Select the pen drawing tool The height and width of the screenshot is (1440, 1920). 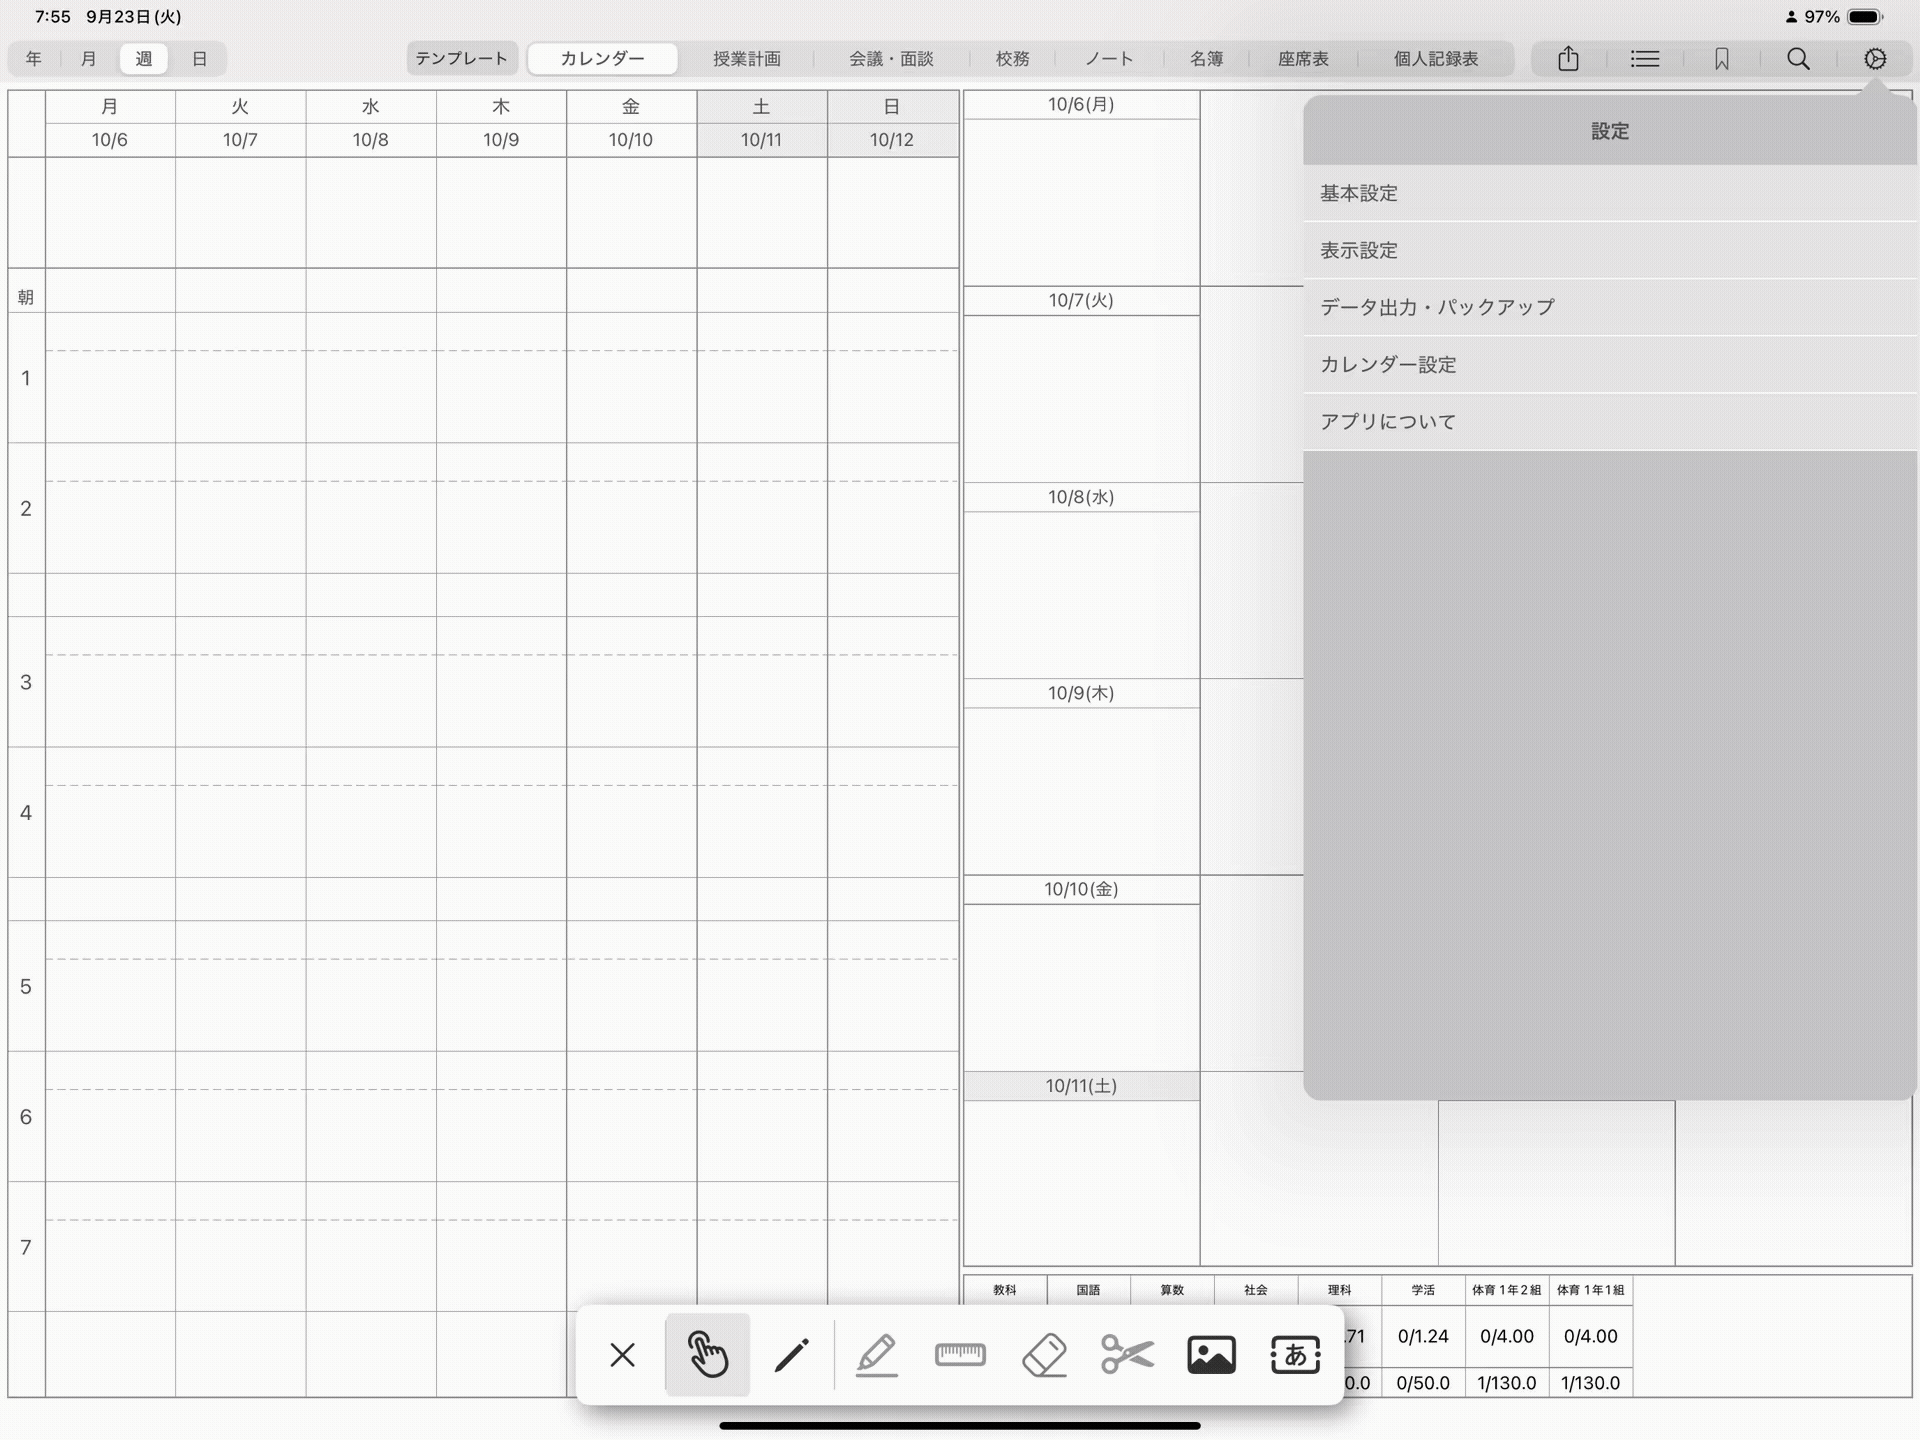[x=791, y=1356]
